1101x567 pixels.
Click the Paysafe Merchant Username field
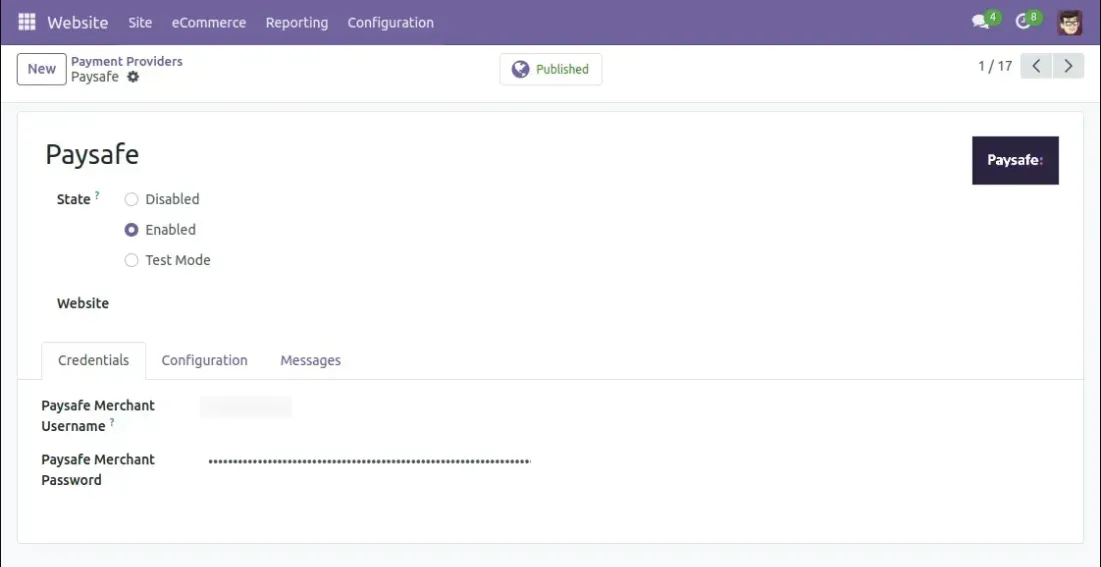pos(246,407)
